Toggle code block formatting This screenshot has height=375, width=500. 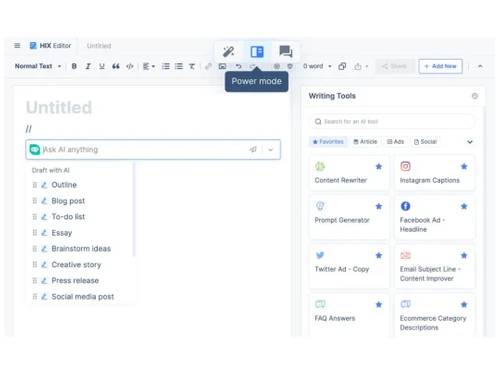point(130,66)
